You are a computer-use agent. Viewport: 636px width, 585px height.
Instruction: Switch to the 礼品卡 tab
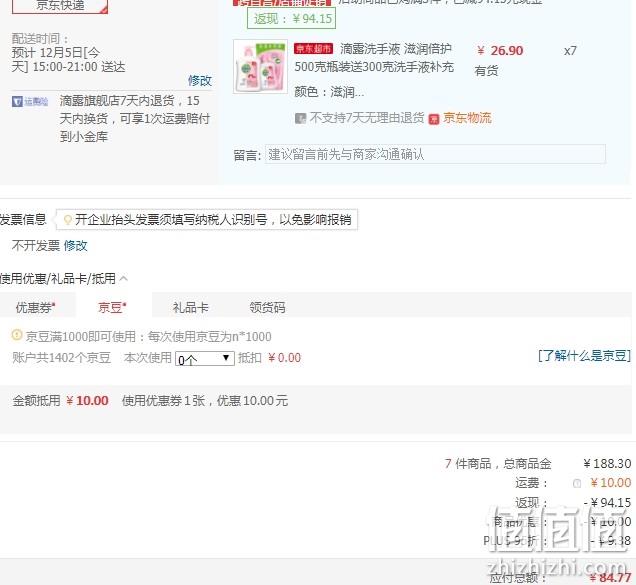[190, 307]
